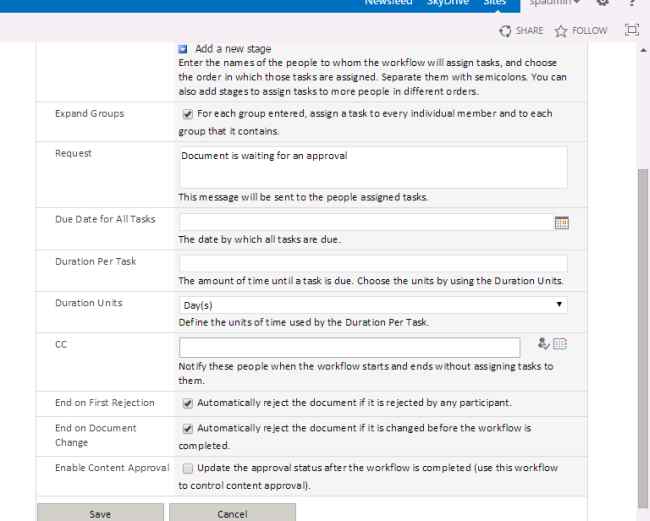Click the Duration Per Task field

tap(373, 264)
